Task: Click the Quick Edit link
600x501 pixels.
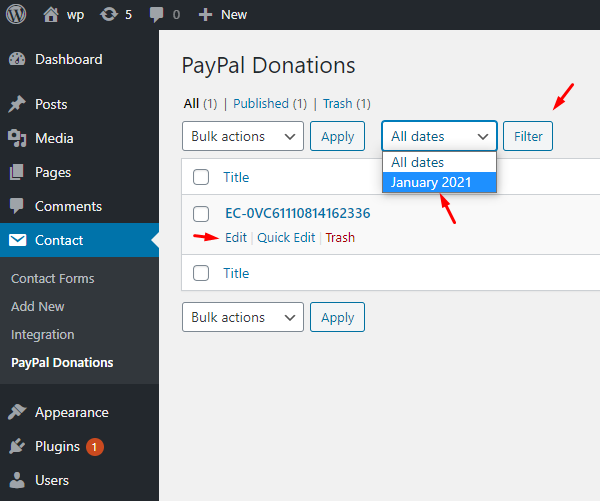Action: (x=286, y=238)
